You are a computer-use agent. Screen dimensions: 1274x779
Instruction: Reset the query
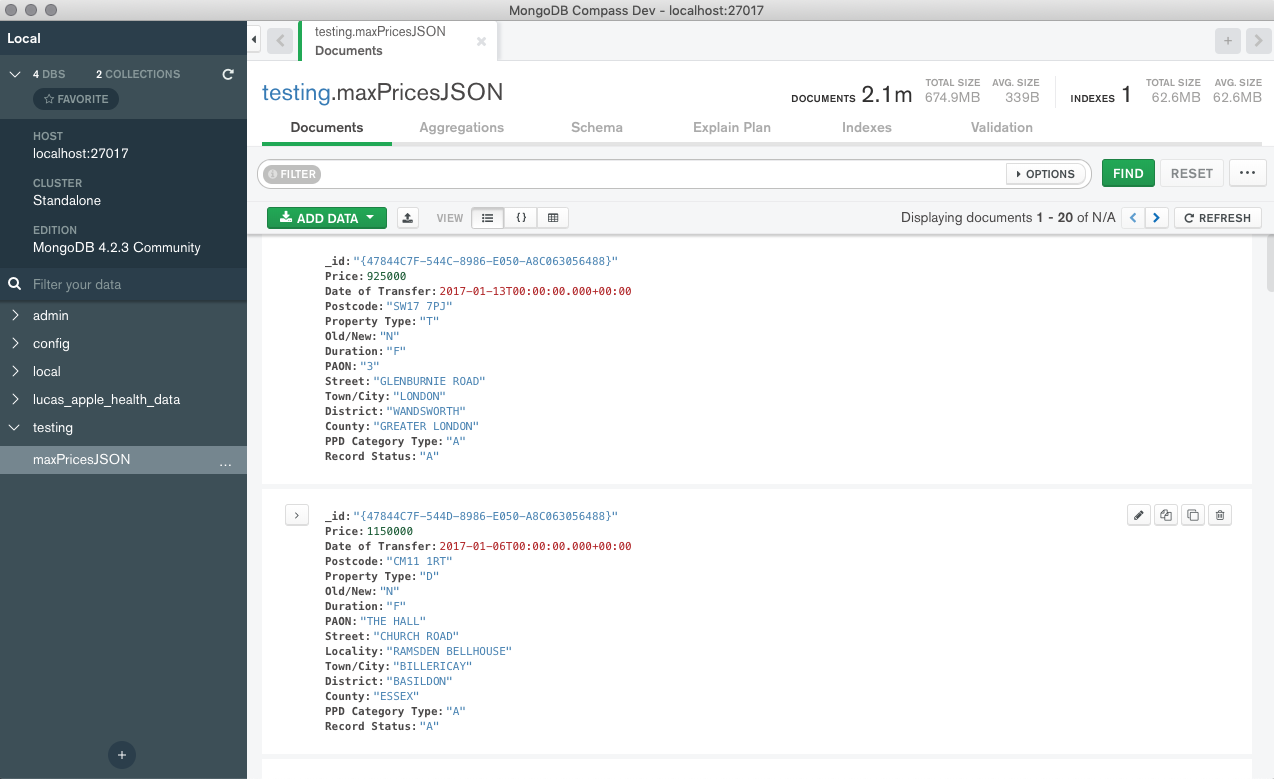tap(1192, 173)
